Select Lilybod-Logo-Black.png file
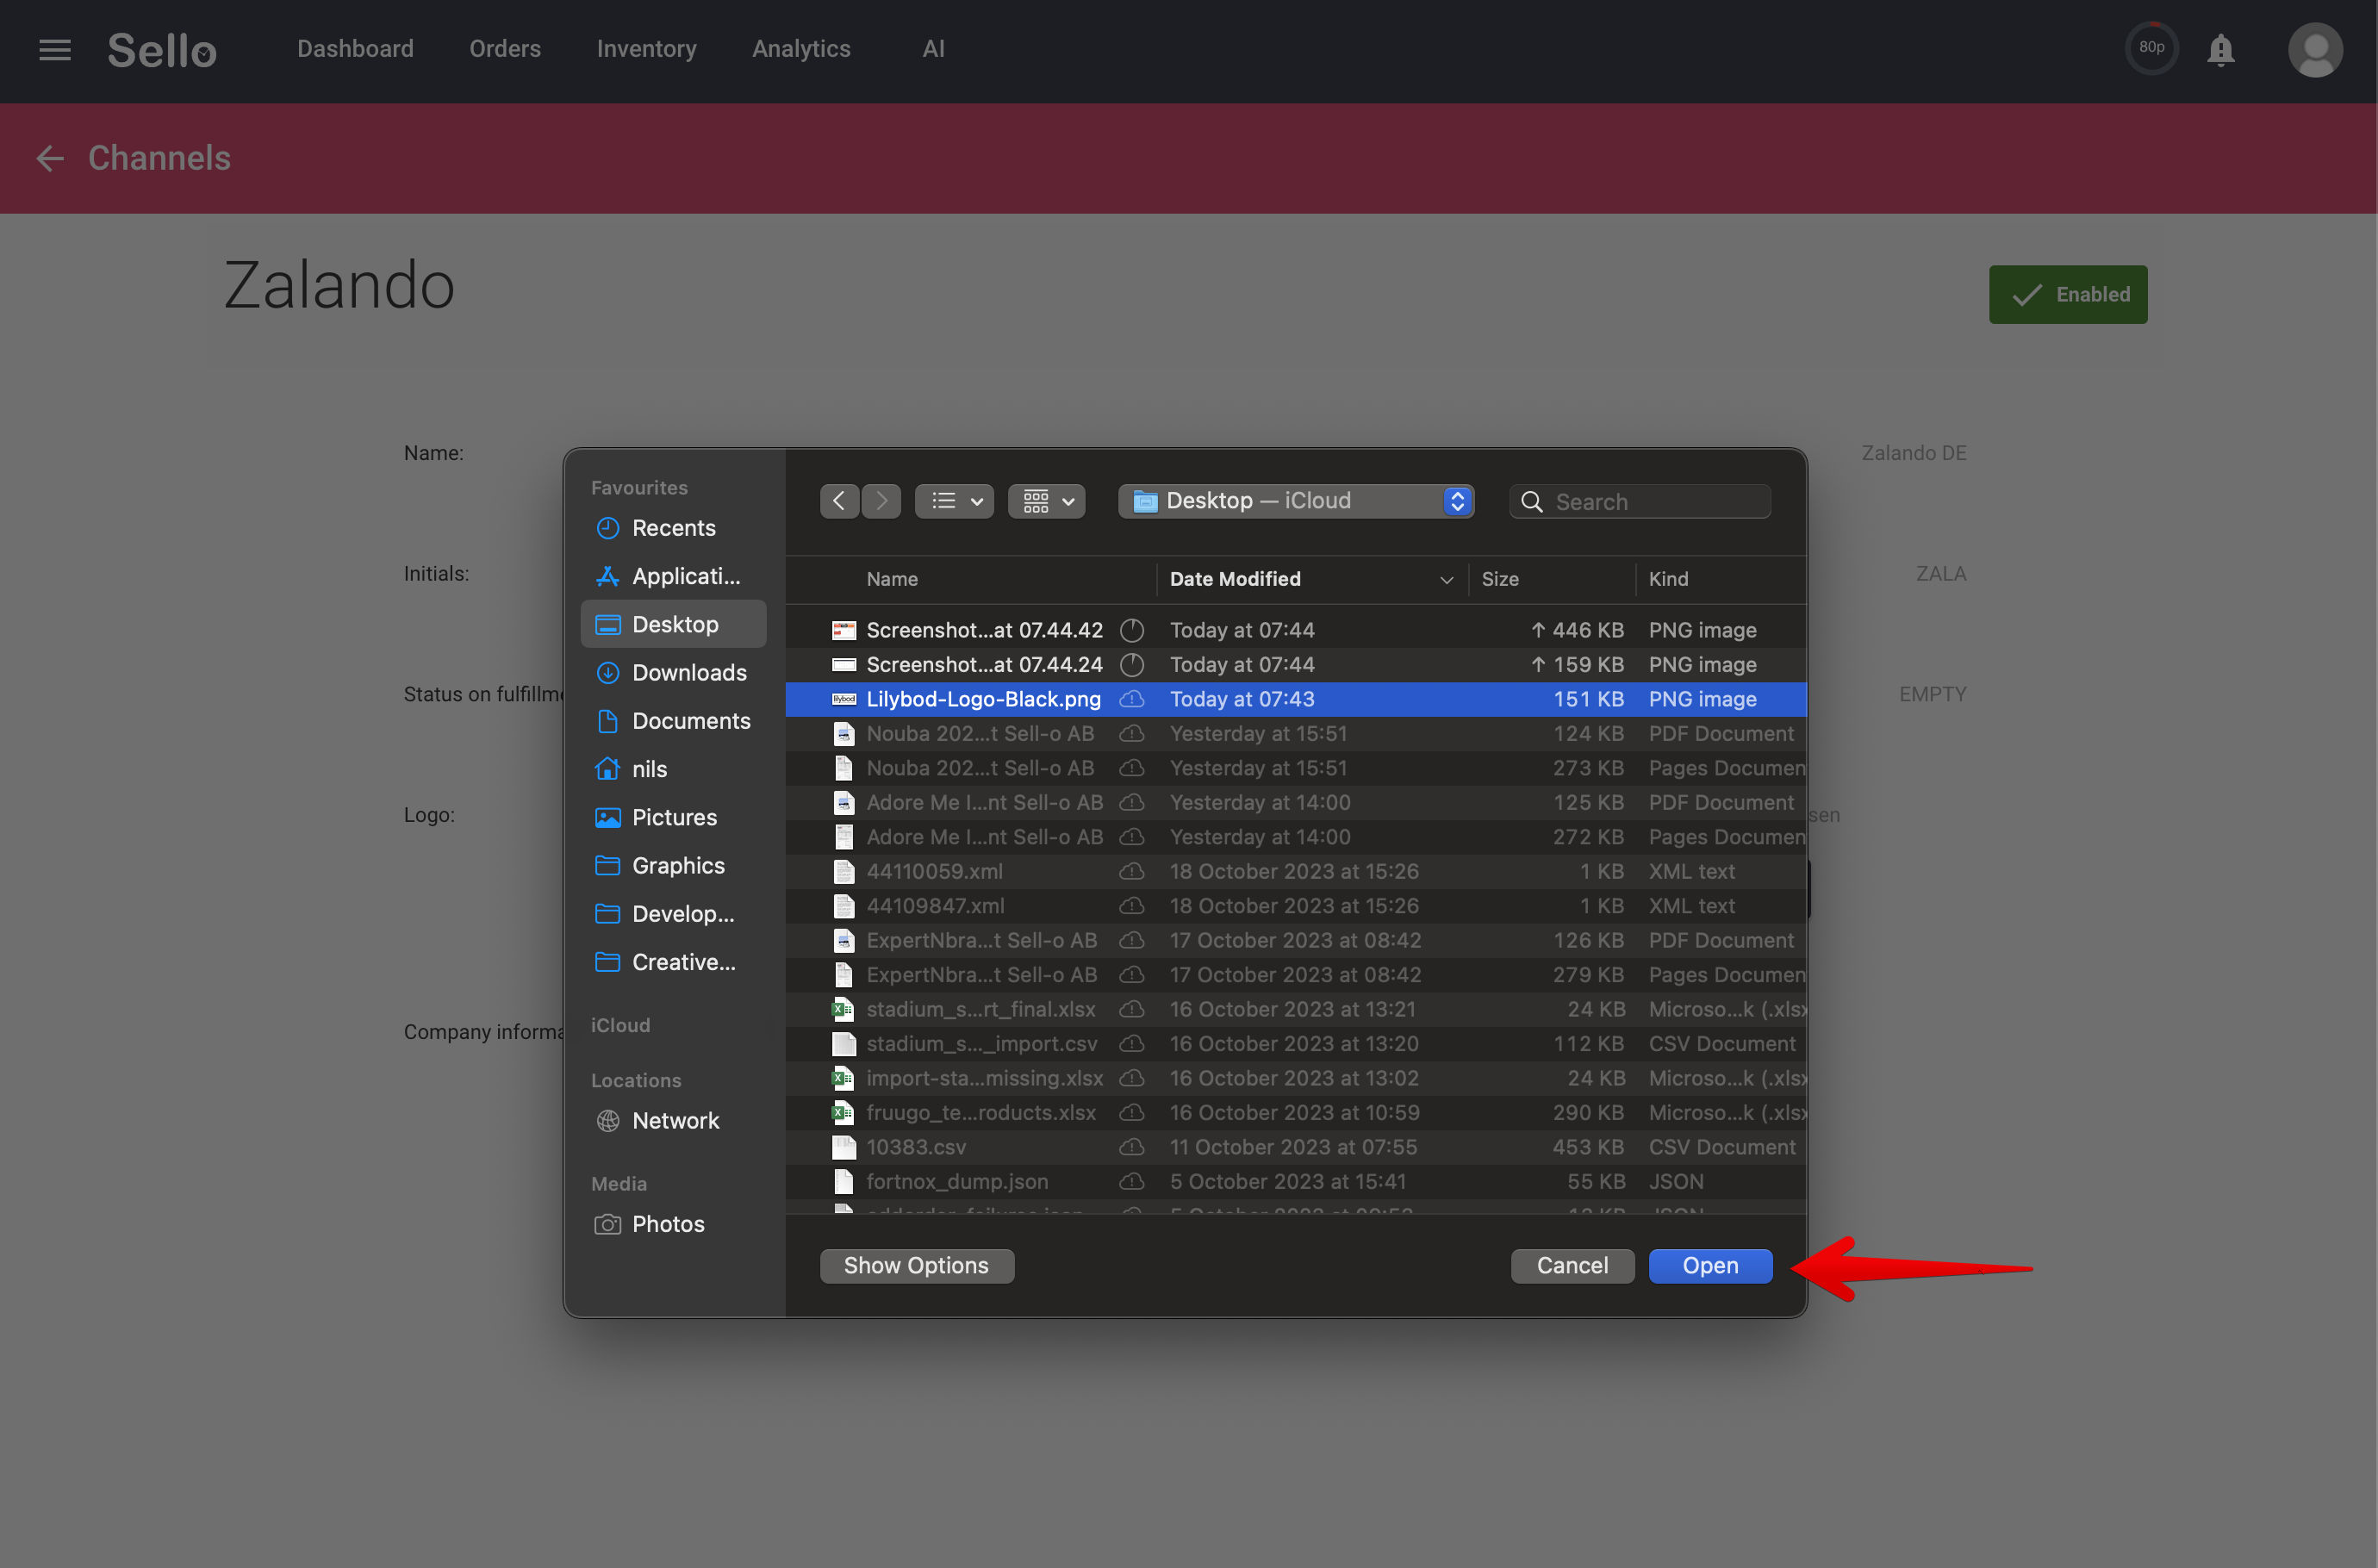The width and height of the screenshot is (2378, 1568). click(1296, 699)
